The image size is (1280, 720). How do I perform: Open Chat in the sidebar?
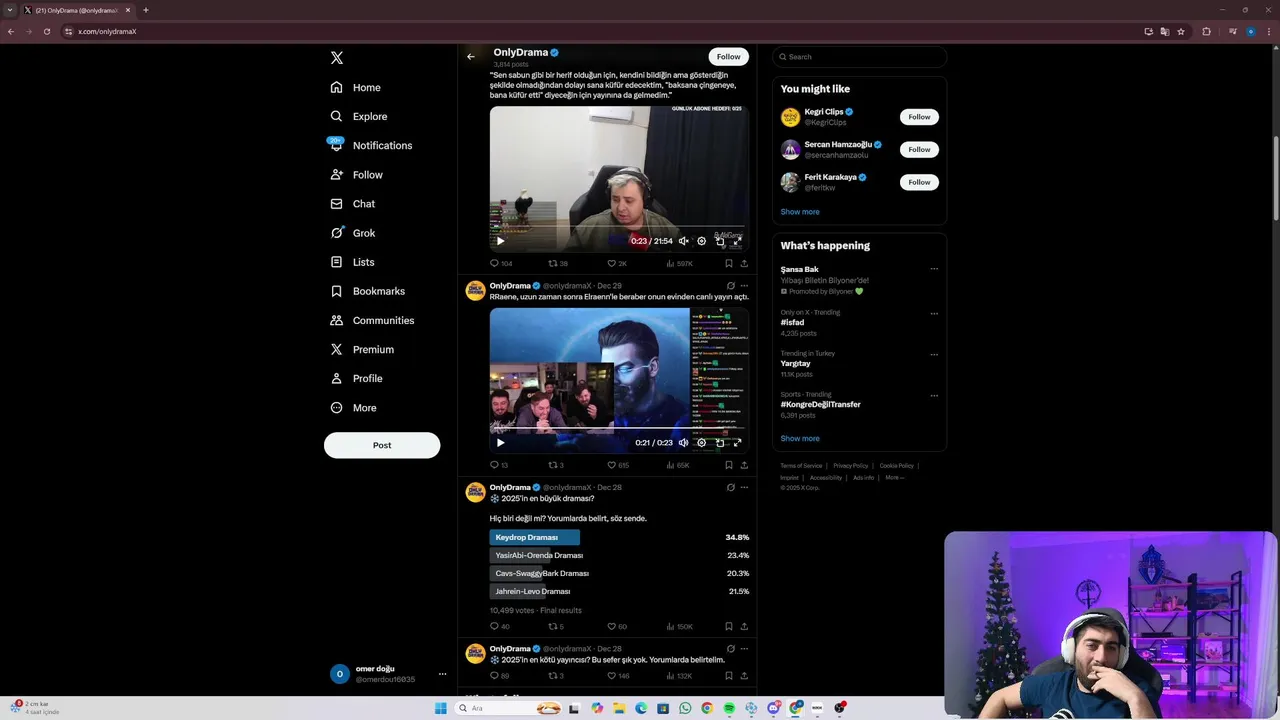tap(353, 204)
